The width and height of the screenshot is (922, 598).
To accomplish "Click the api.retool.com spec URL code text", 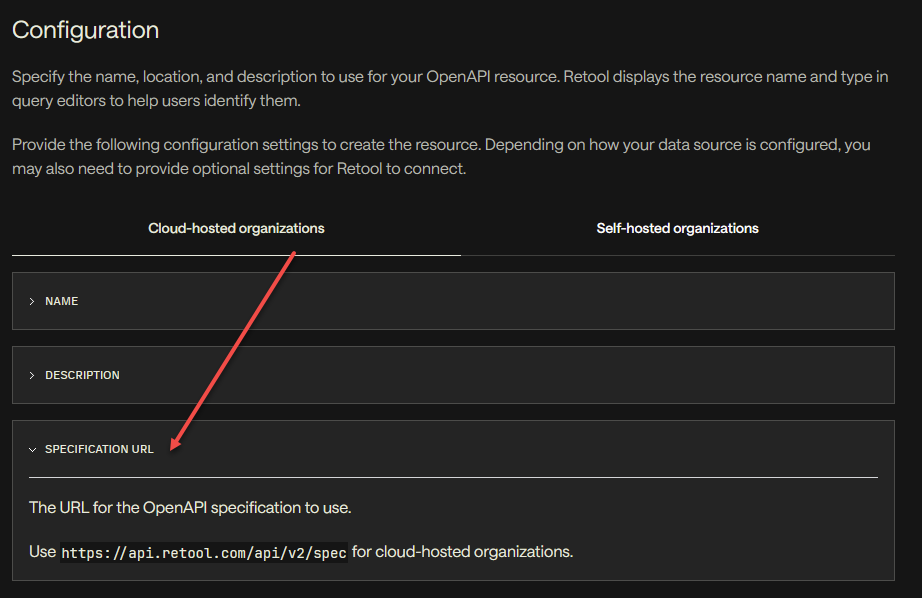I will 203,553.
